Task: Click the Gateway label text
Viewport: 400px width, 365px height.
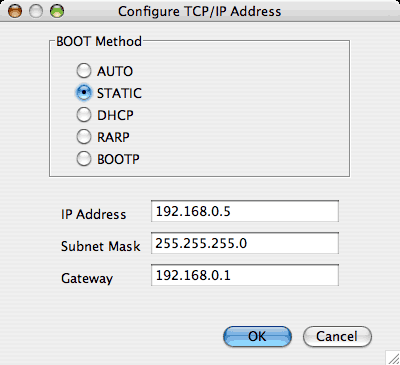Action: point(87,278)
